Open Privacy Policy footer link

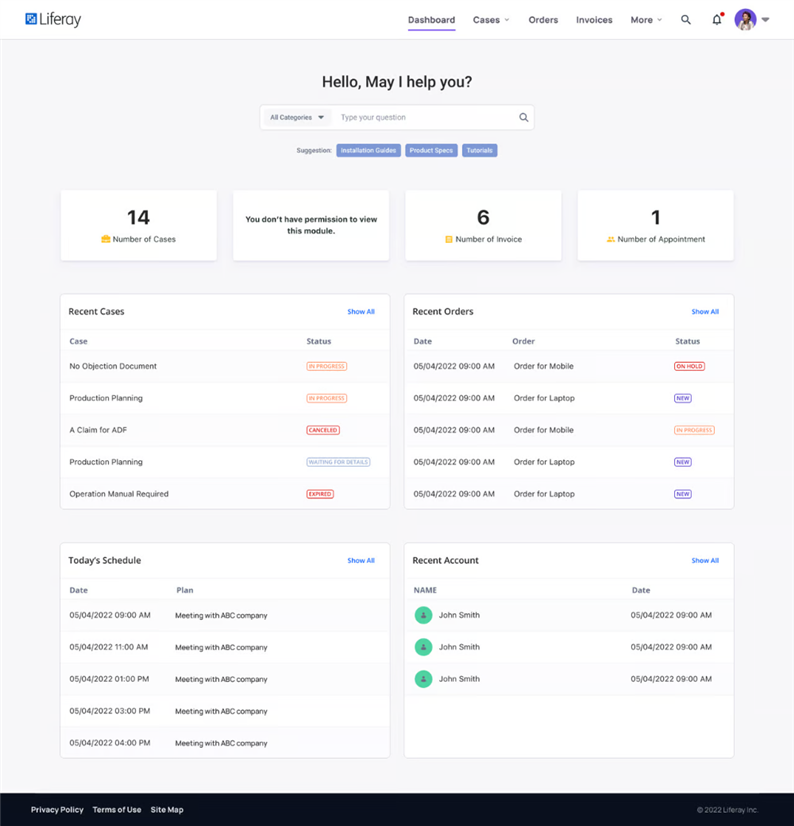57,810
